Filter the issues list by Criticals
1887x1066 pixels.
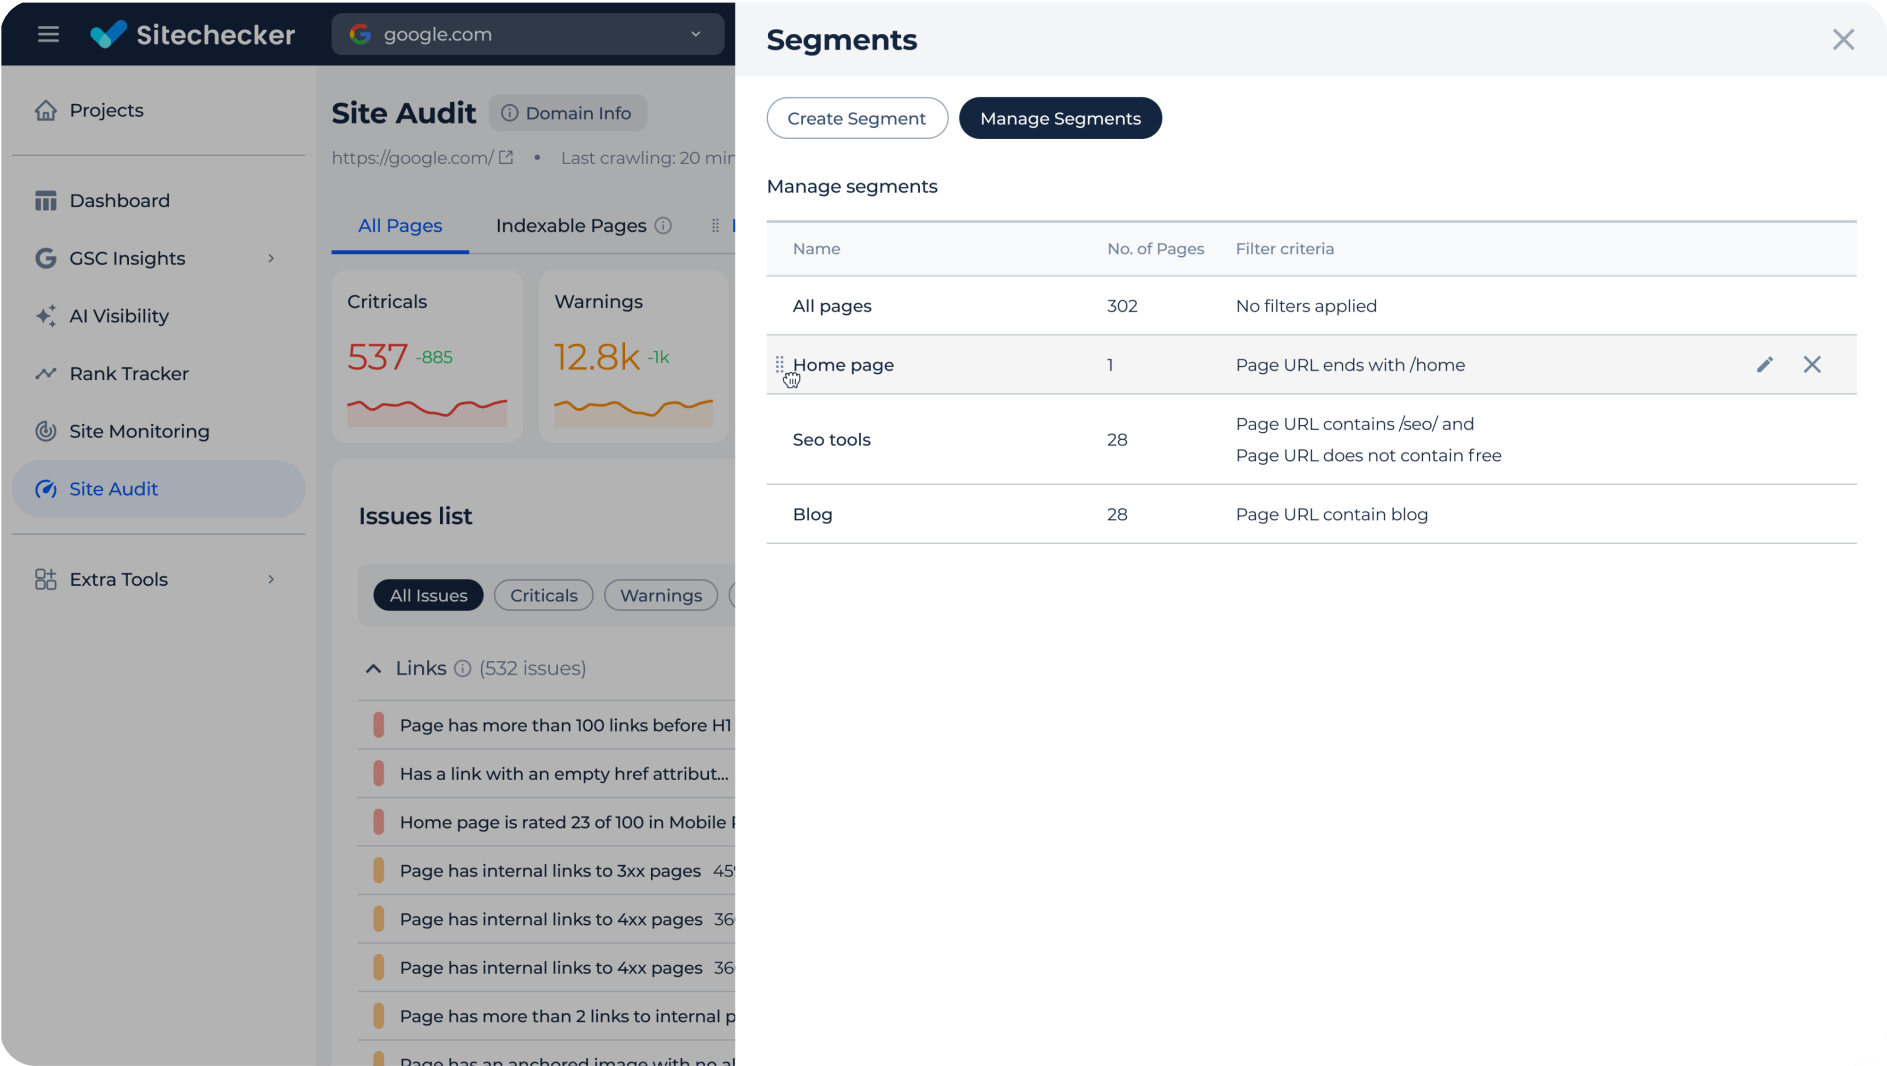coord(543,596)
